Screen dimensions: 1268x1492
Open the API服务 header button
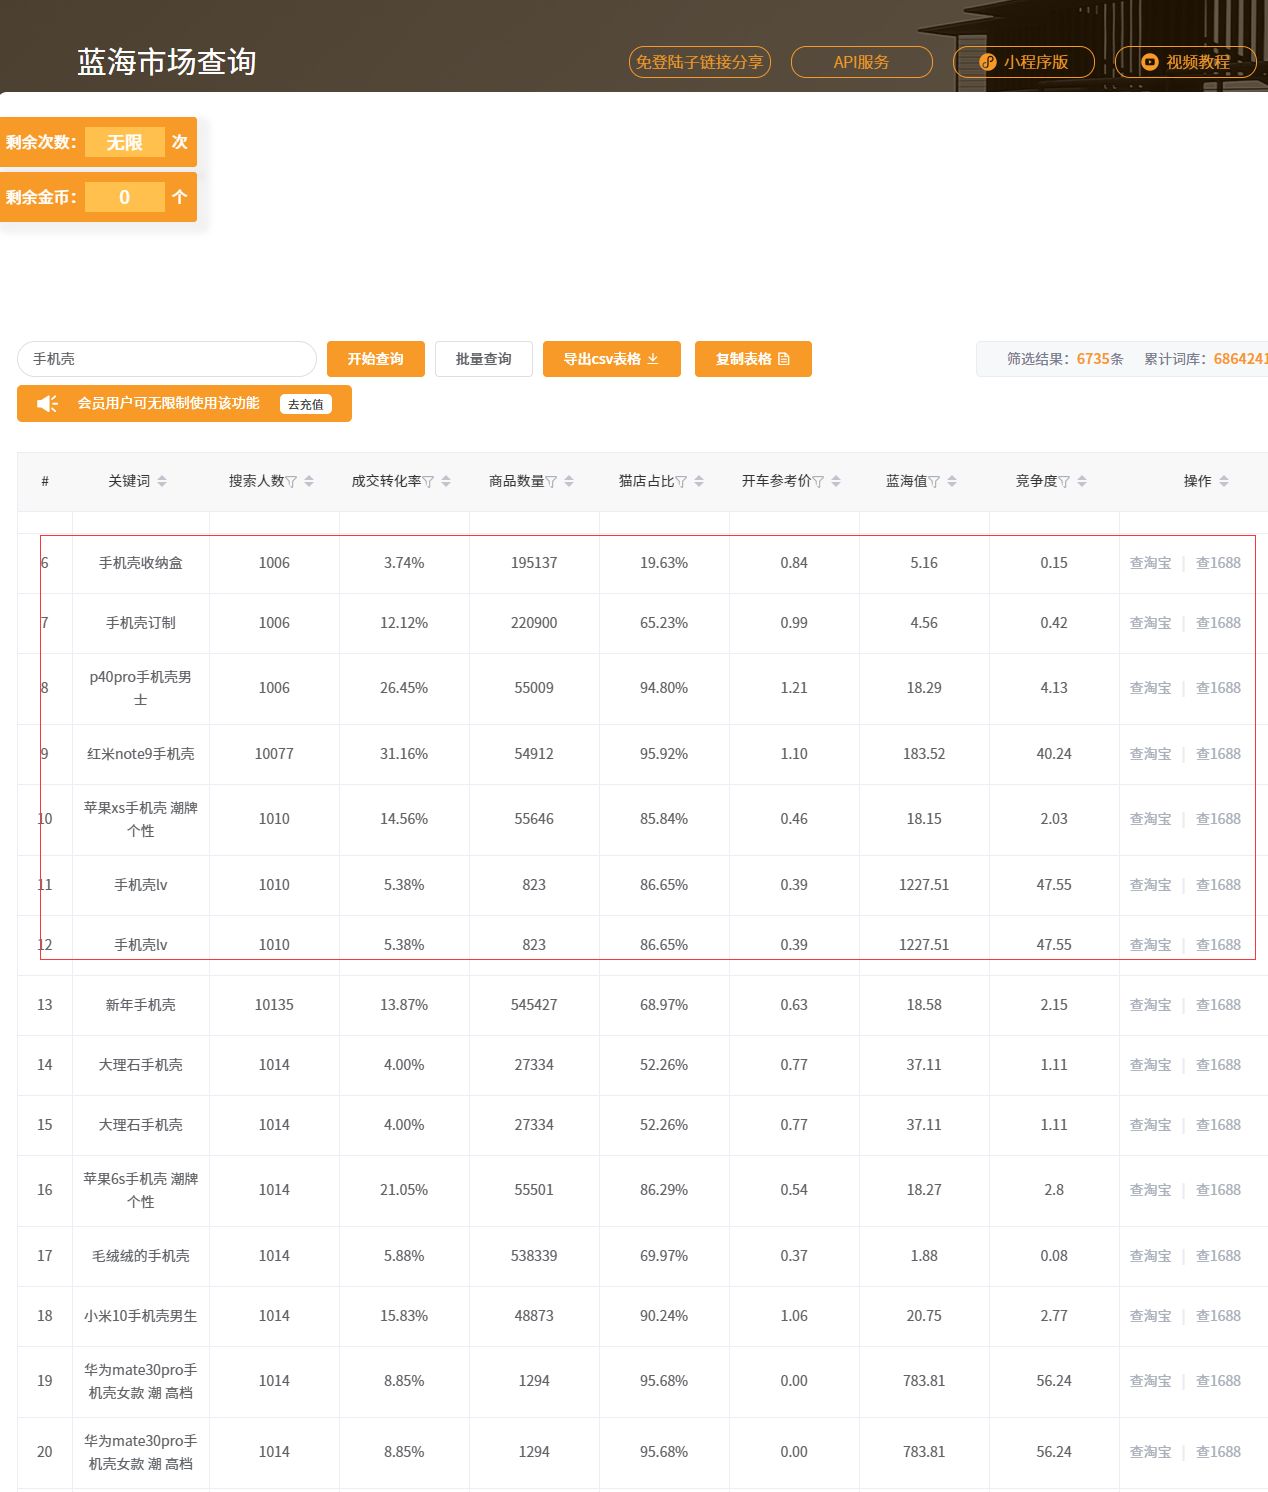(862, 62)
